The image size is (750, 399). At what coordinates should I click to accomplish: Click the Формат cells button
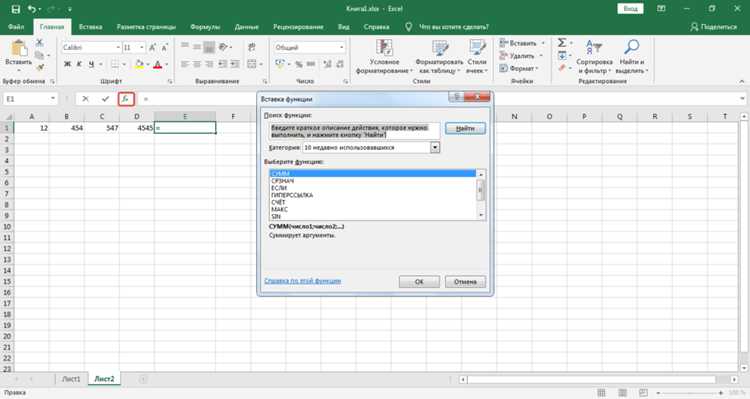click(x=518, y=68)
